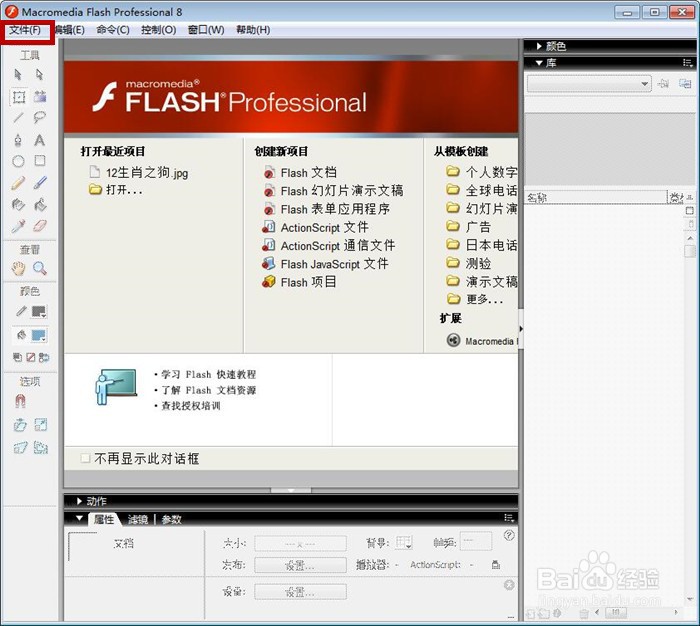Click the Distort option icon
700x626 pixels.
[20, 447]
